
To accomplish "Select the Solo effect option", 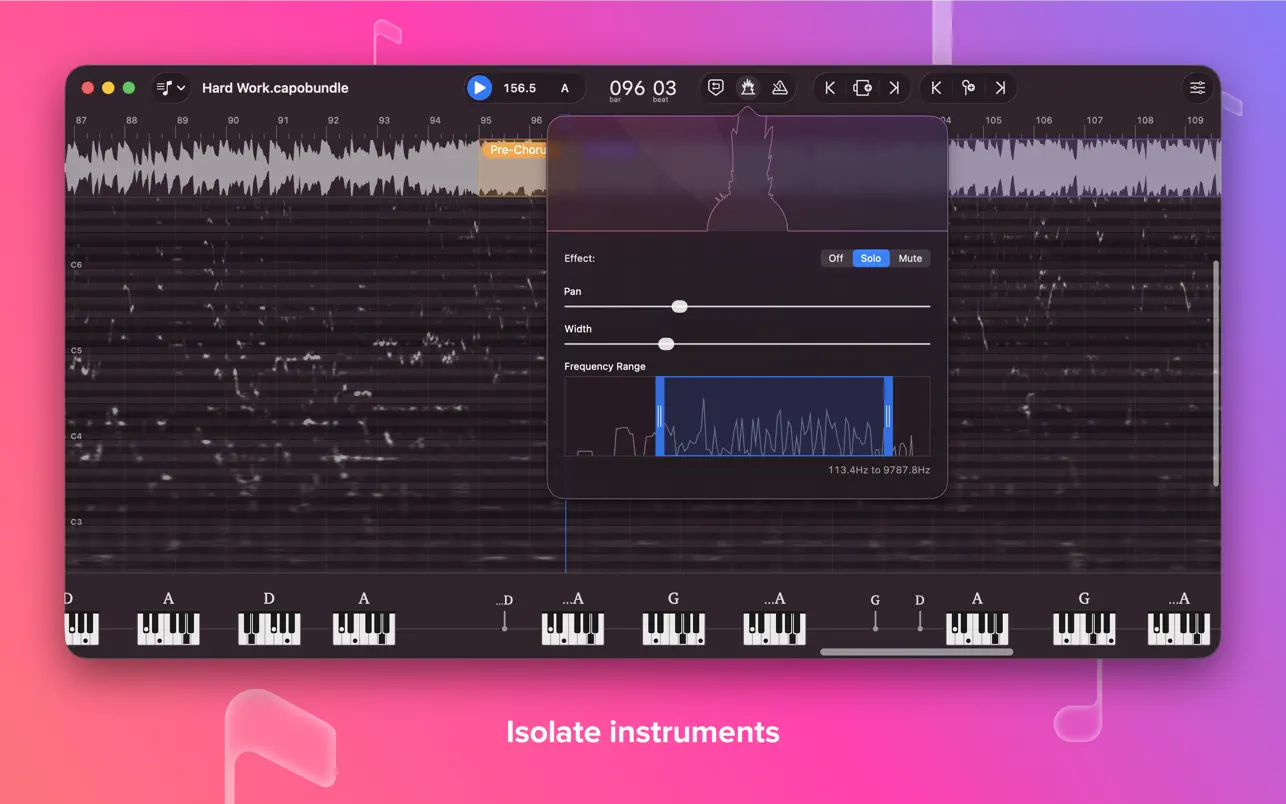I will coord(871,258).
